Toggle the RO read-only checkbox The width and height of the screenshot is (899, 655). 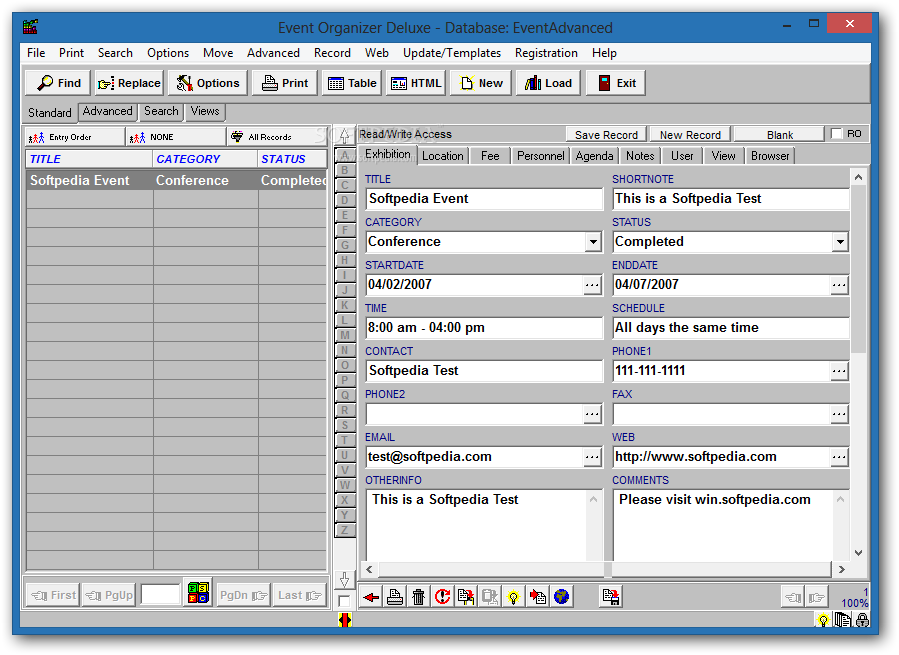coord(837,134)
